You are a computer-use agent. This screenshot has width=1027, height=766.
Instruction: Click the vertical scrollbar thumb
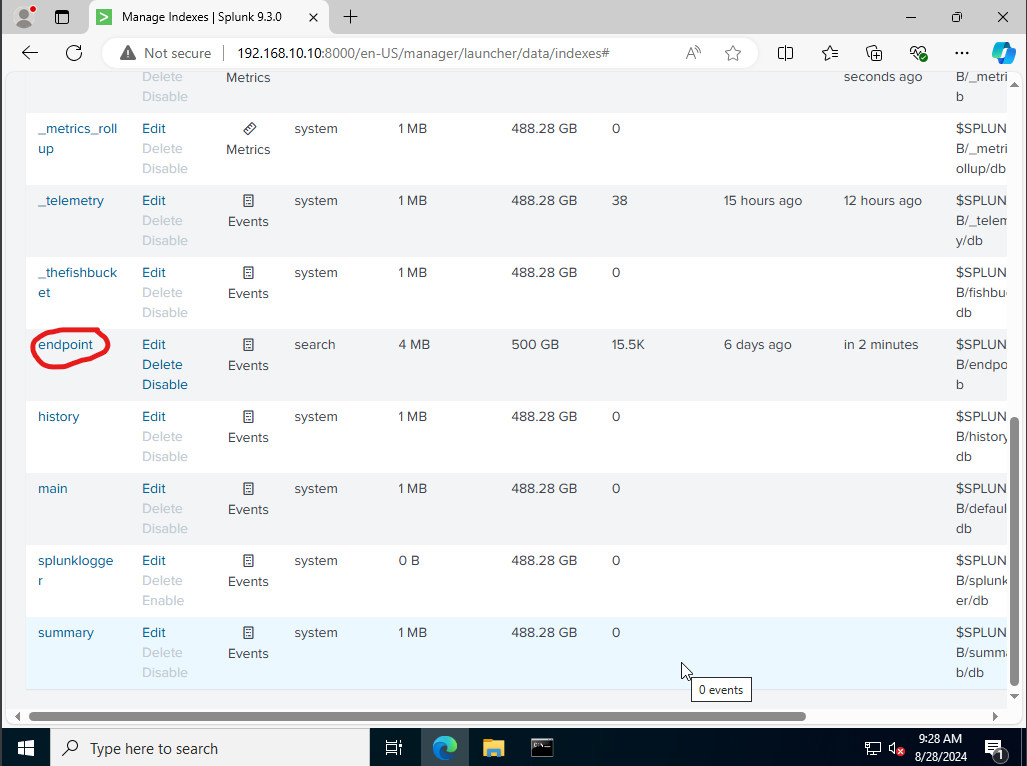point(1014,550)
